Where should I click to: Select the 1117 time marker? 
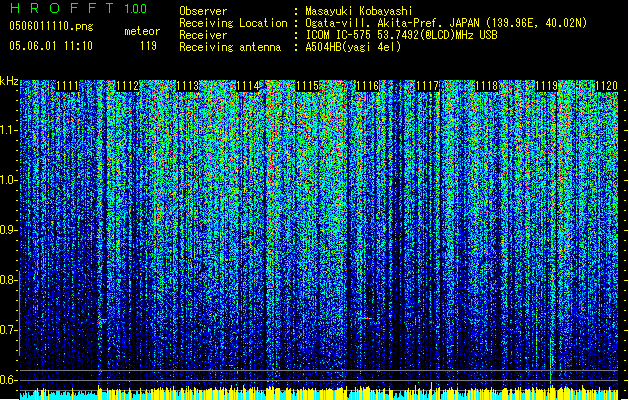[x=427, y=86]
